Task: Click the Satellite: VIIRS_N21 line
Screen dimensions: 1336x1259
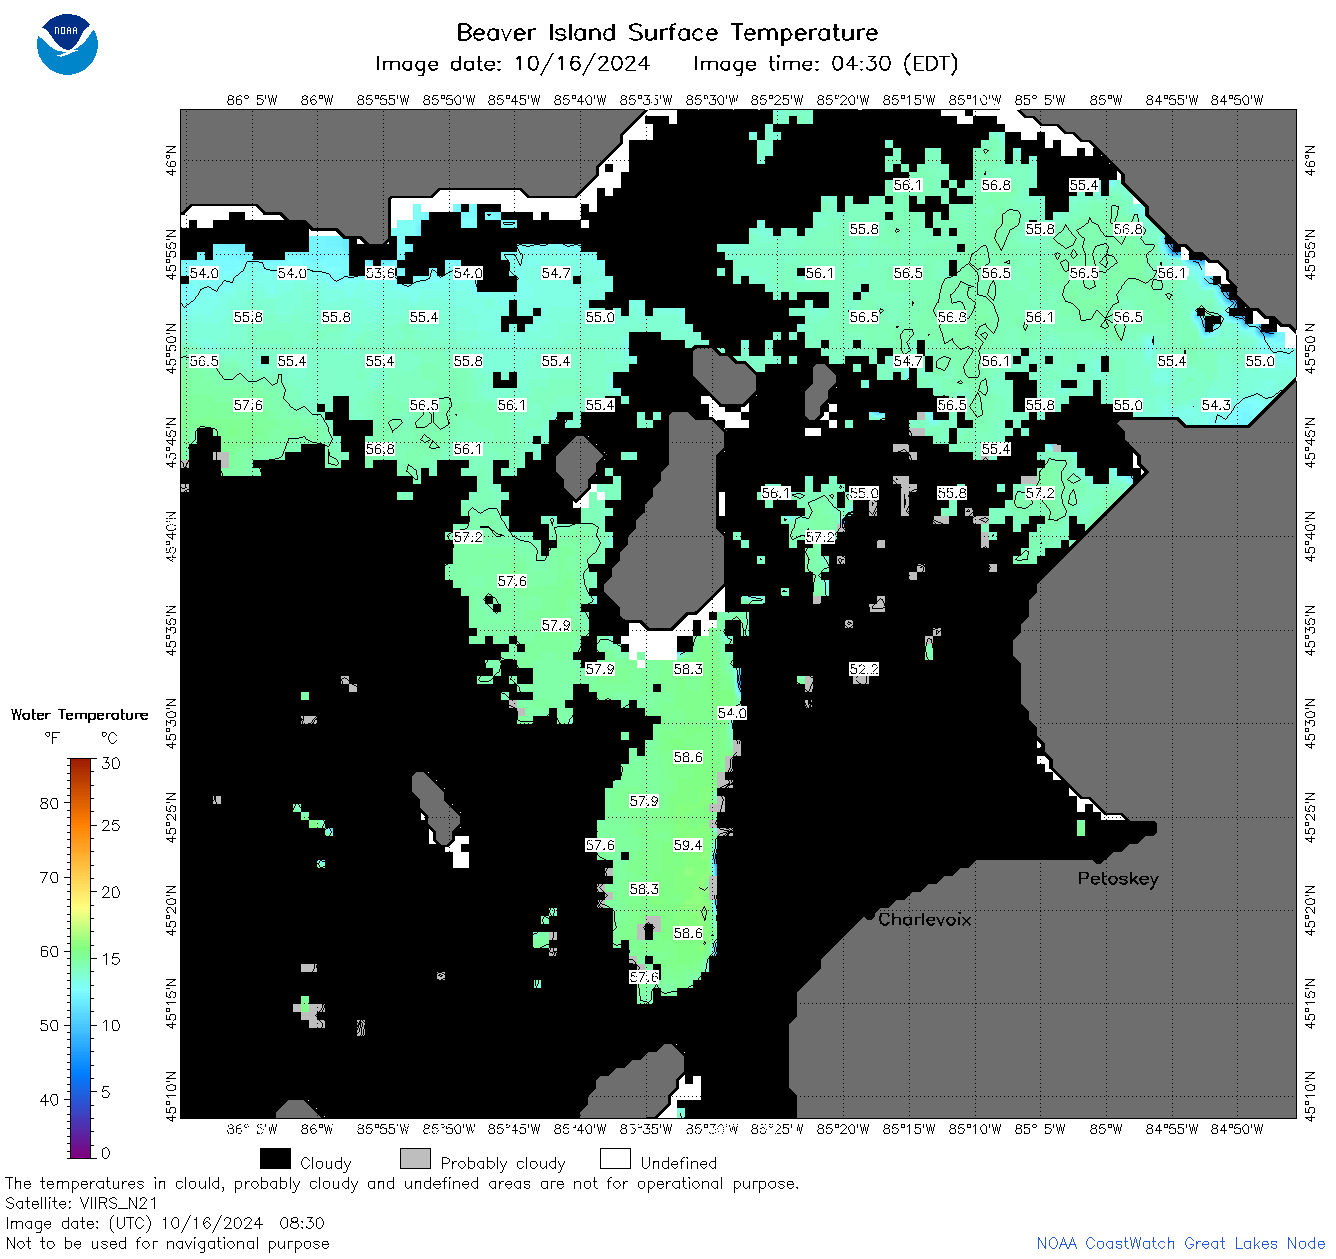Action: click(82, 1203)
